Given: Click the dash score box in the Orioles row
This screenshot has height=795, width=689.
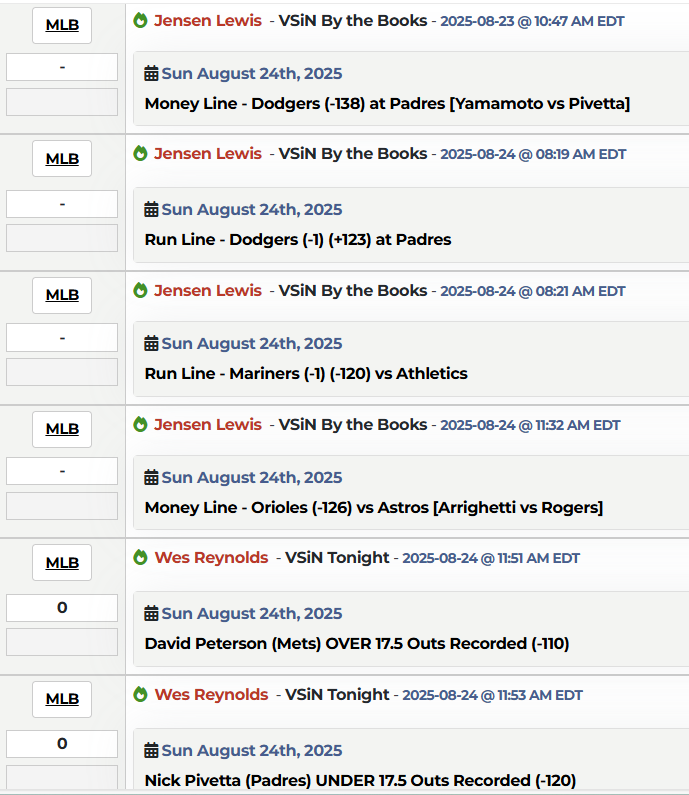Looking at the screenshot, I should click(x=62, y=472).
